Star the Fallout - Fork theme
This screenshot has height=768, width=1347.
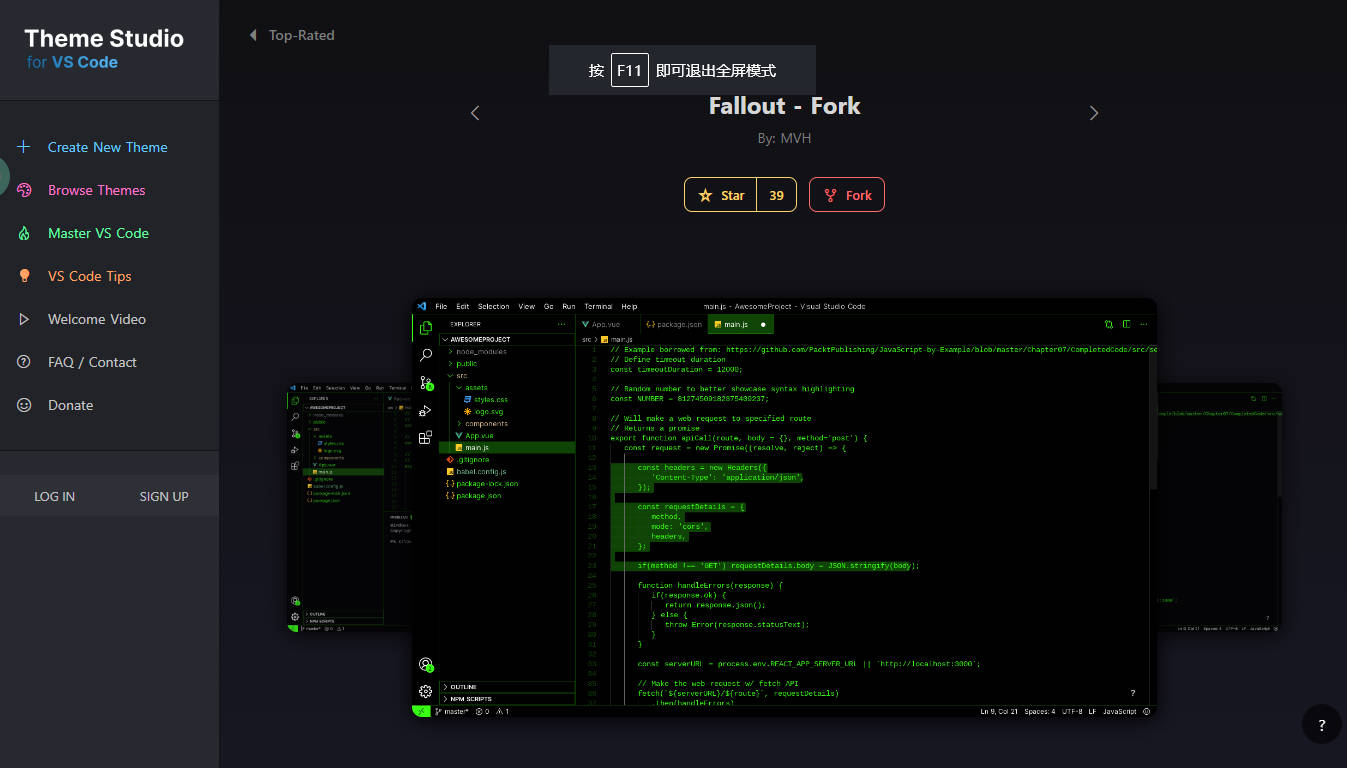tap(721, 195)
